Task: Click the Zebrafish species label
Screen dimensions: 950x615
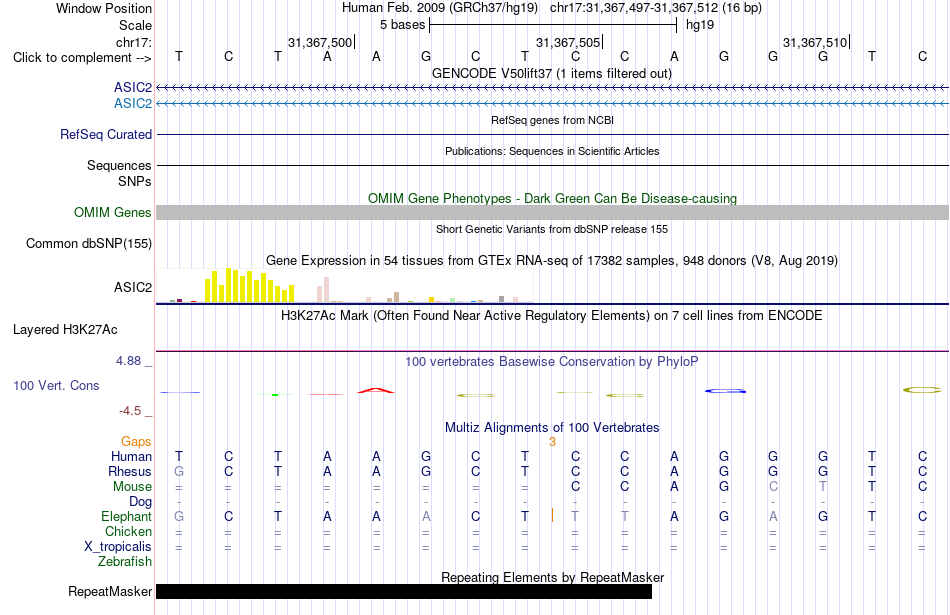Action: tap(125, 562)
